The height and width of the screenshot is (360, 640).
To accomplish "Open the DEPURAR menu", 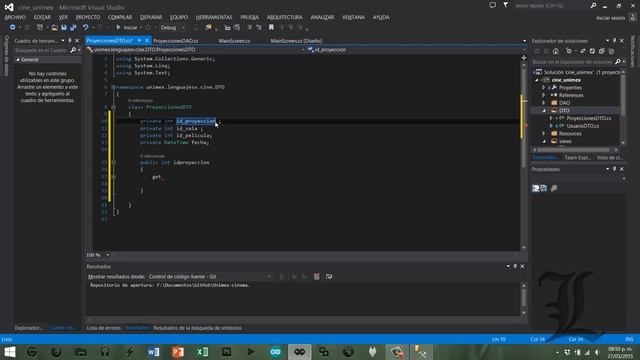I will coord(151,17).
